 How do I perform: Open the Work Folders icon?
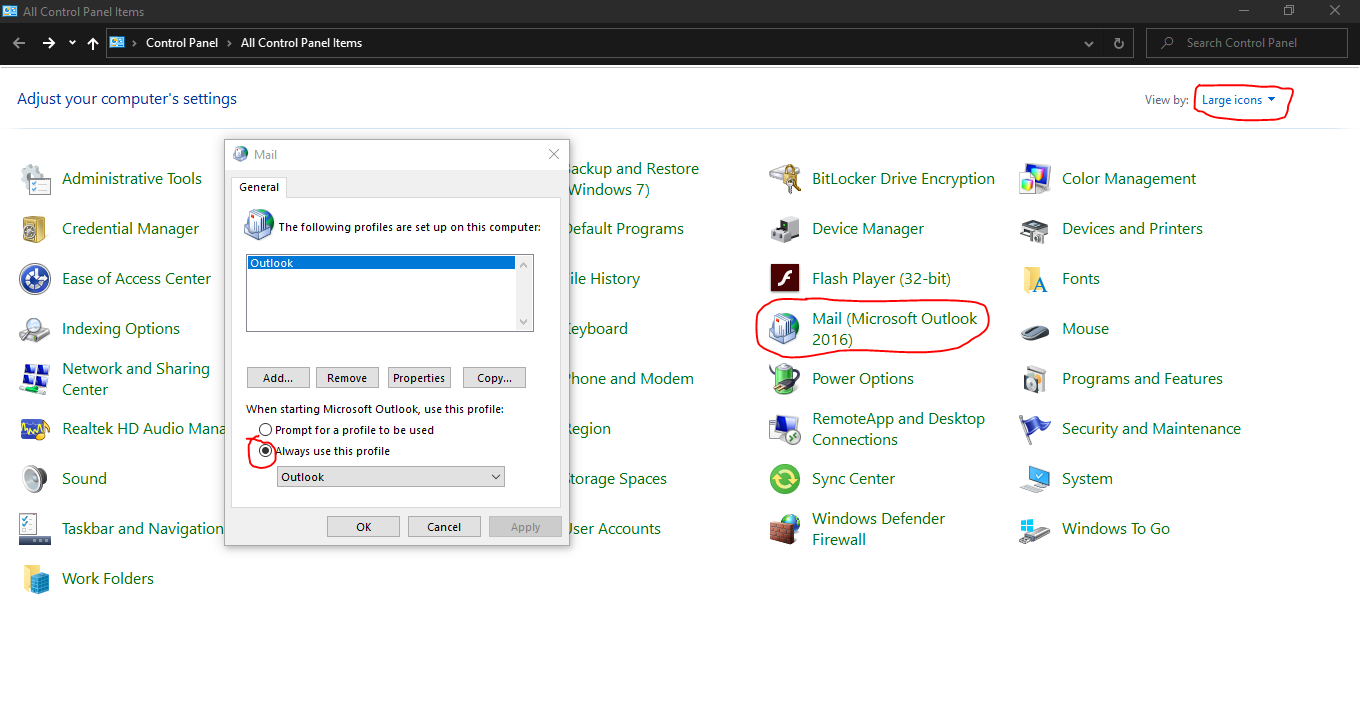tap(35, 579)
